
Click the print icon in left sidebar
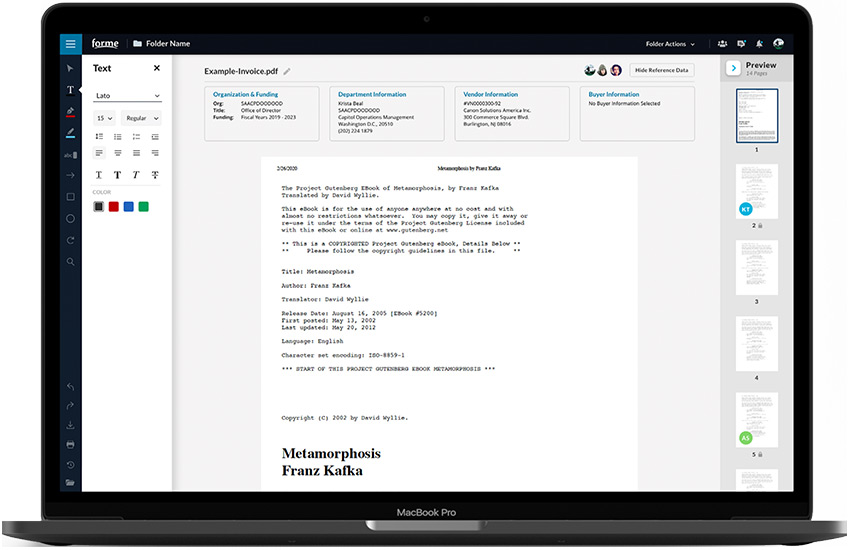(x=70, y=444)
